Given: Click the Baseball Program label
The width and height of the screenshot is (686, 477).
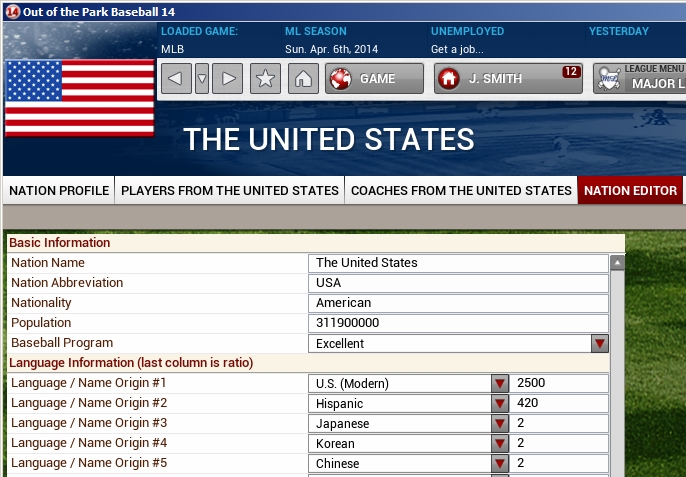Looking at the screenshot, I should [x=62, y=343].
